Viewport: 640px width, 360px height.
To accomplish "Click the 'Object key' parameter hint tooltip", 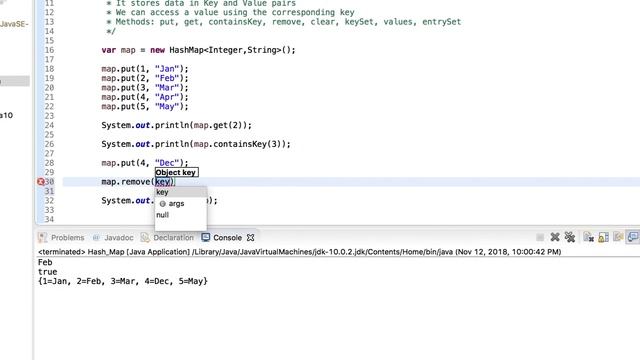I will coord(176,172).
